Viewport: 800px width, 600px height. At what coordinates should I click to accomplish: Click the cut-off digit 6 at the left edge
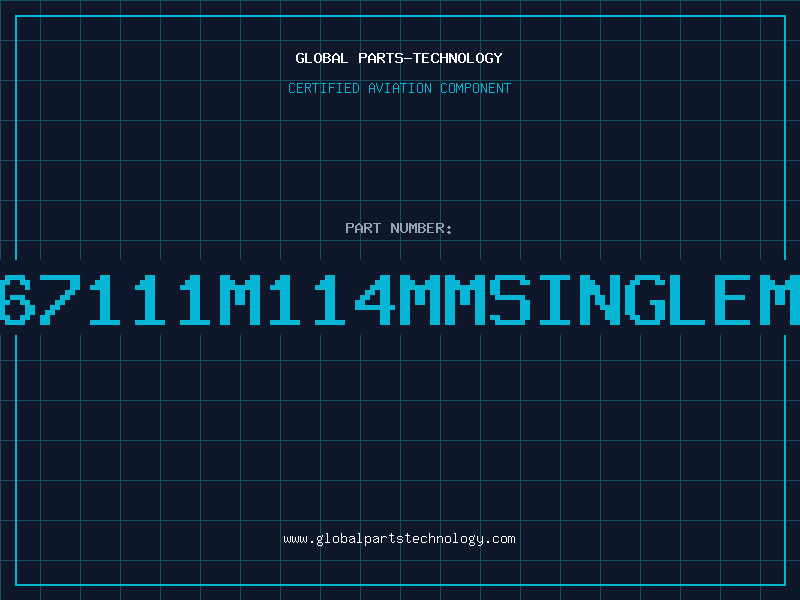pyautogui.click(x=17, y=299)
